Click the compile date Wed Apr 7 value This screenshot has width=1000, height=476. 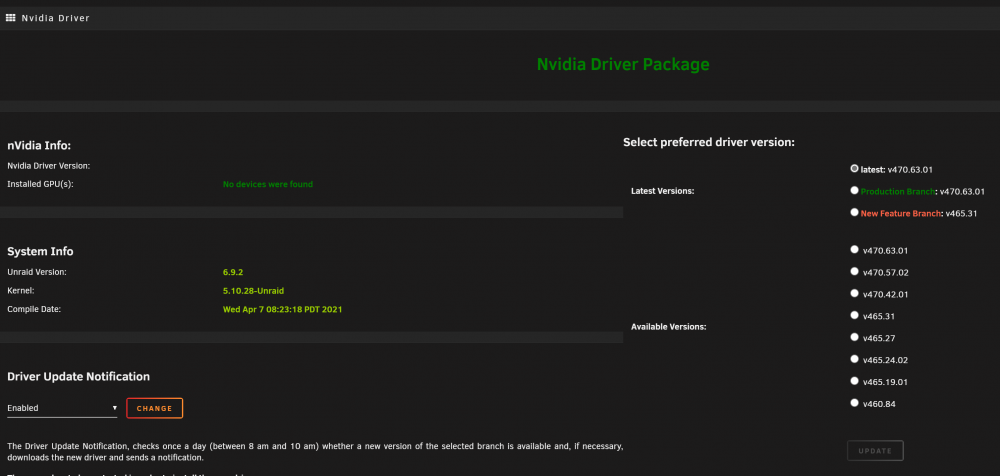[x=283, y=309]
